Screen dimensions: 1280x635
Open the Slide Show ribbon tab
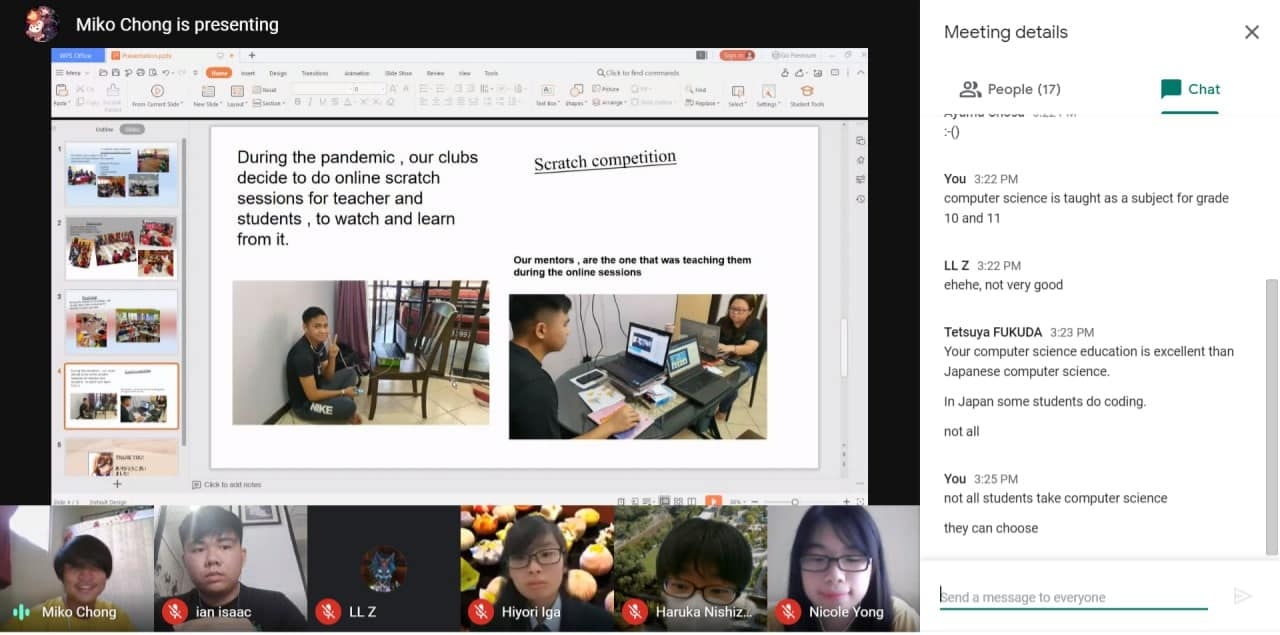(x=398, y=73)
